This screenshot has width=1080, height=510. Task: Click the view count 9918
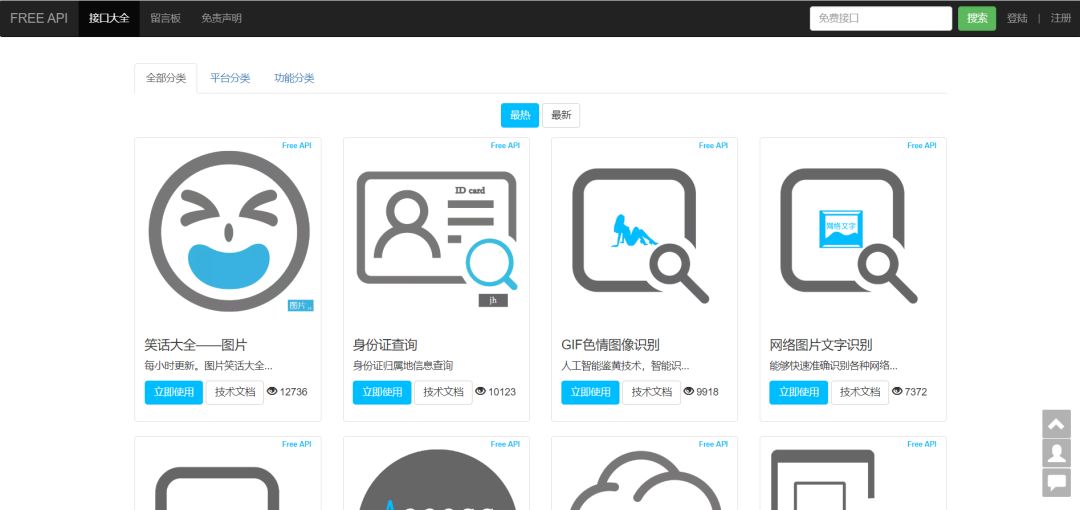(707, 392)
